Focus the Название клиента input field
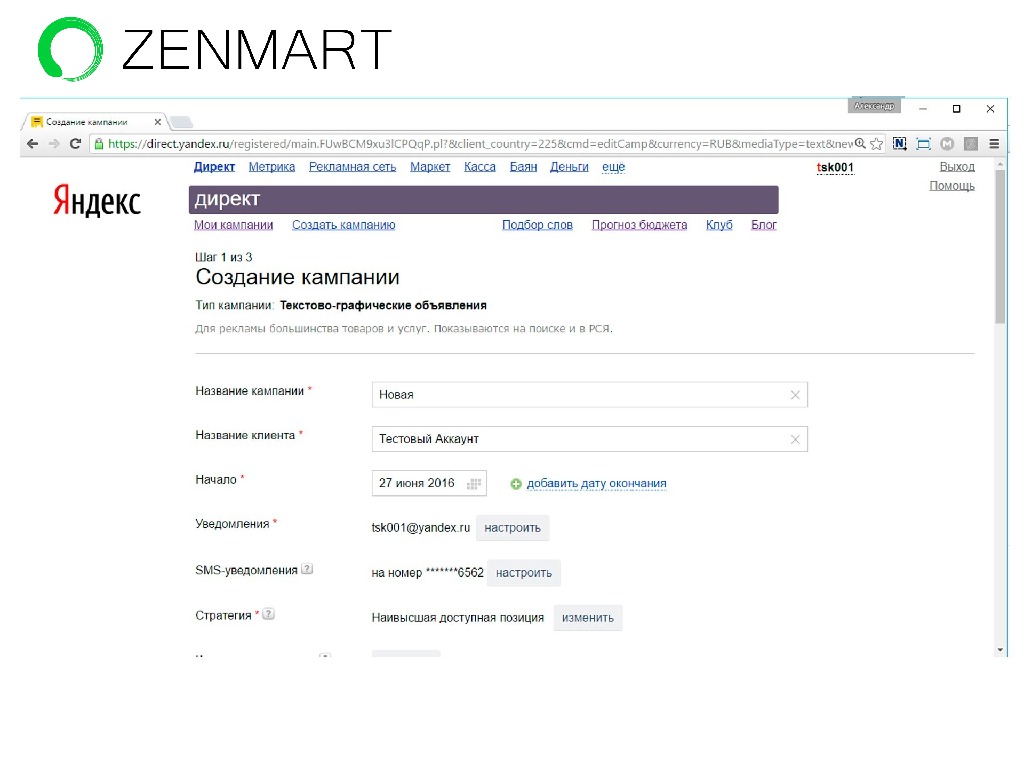 [x=590, y=440]
